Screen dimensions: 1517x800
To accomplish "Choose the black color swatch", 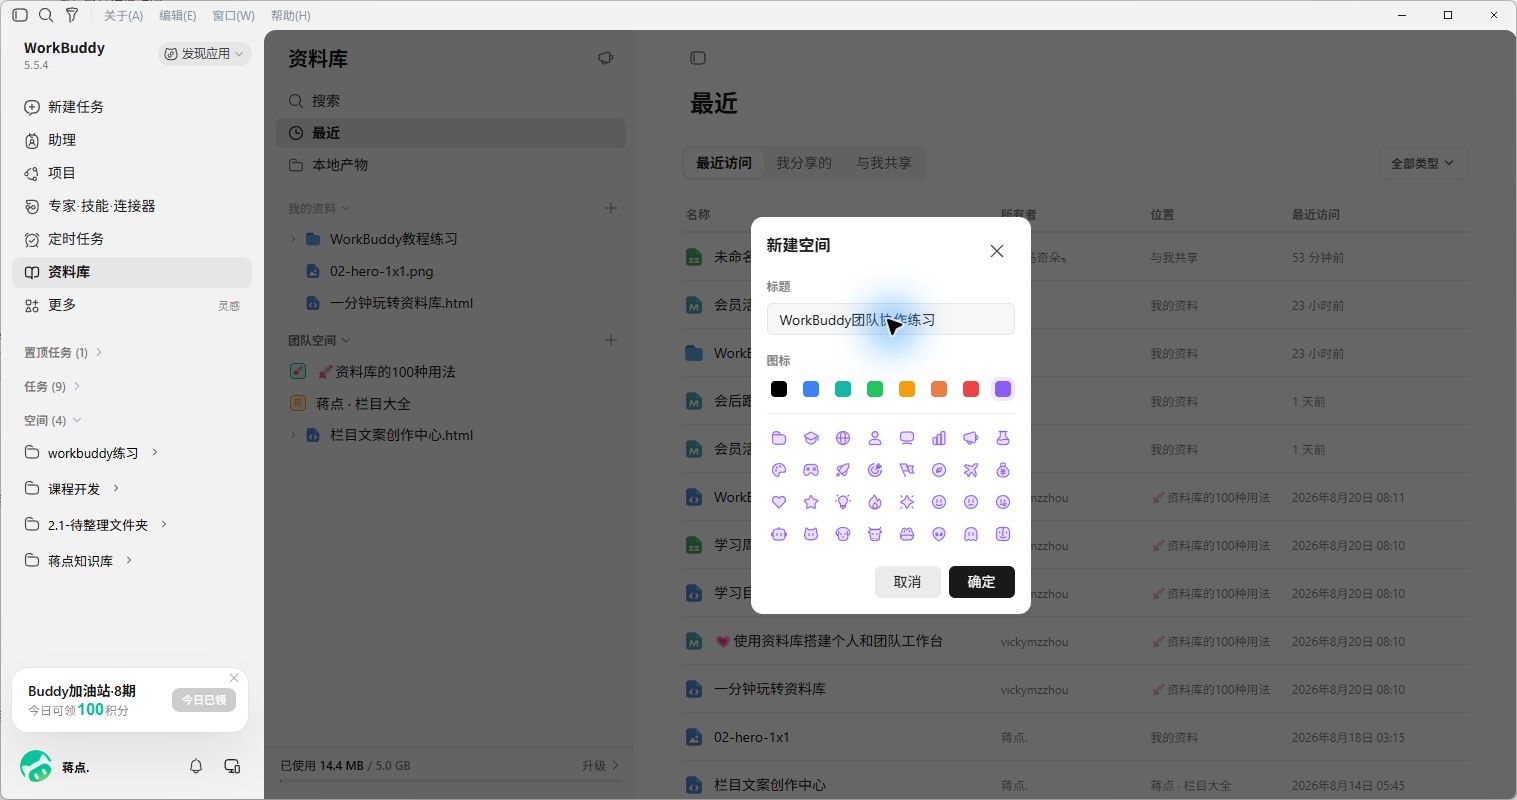I will tap(779, 389).
